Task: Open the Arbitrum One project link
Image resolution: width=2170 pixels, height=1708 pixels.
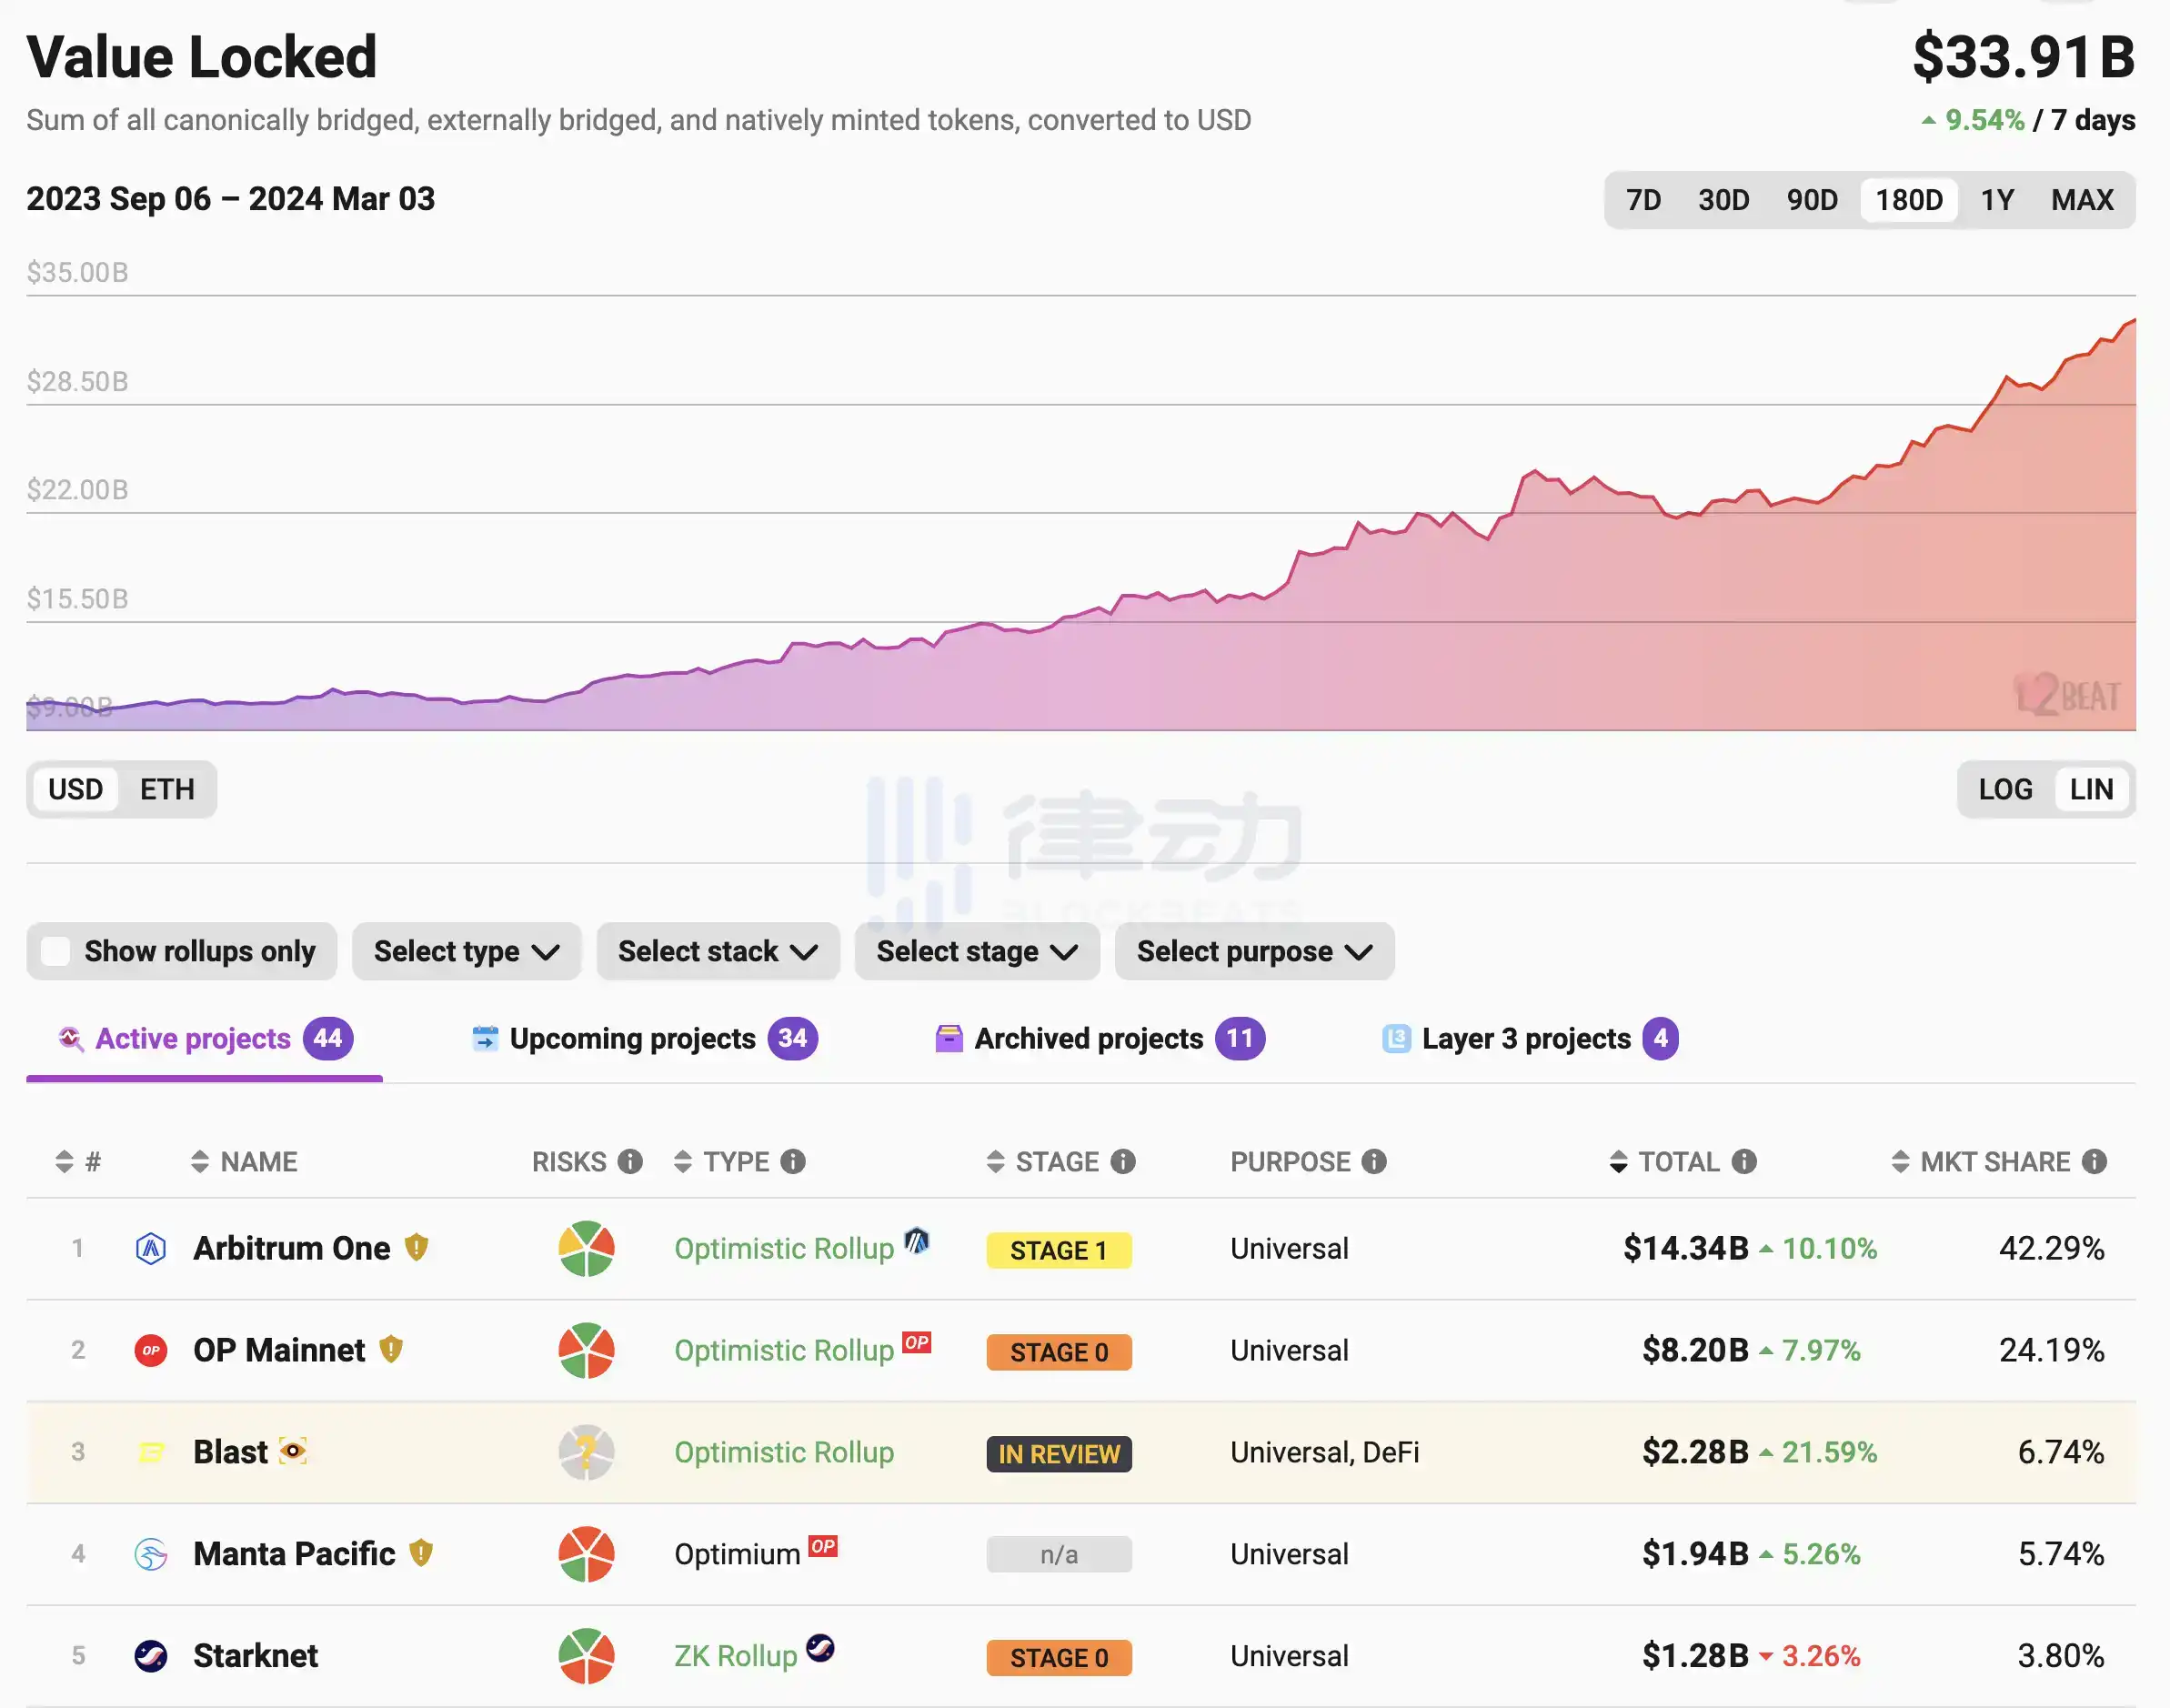Action: click(x=291, y=1248)
